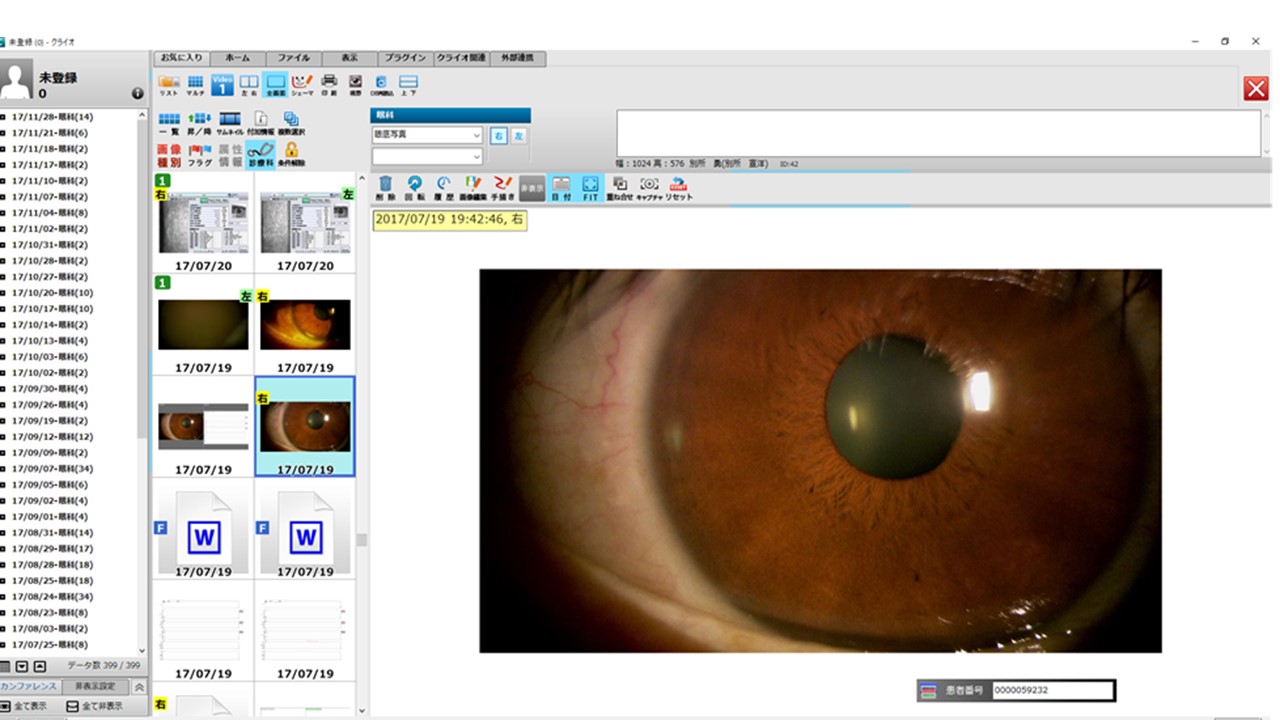Image resolution: width=1280 pixels, height=720 pixels.
Task: Toggle the 日付 date display
Action: coord(561,188)
